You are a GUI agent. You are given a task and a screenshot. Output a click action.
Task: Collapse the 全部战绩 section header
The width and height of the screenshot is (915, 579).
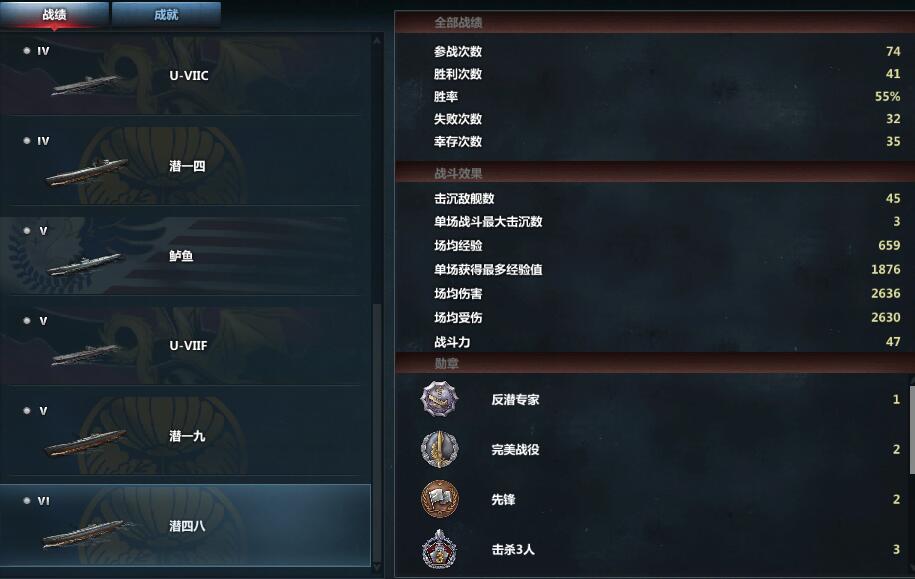[655, 22]
